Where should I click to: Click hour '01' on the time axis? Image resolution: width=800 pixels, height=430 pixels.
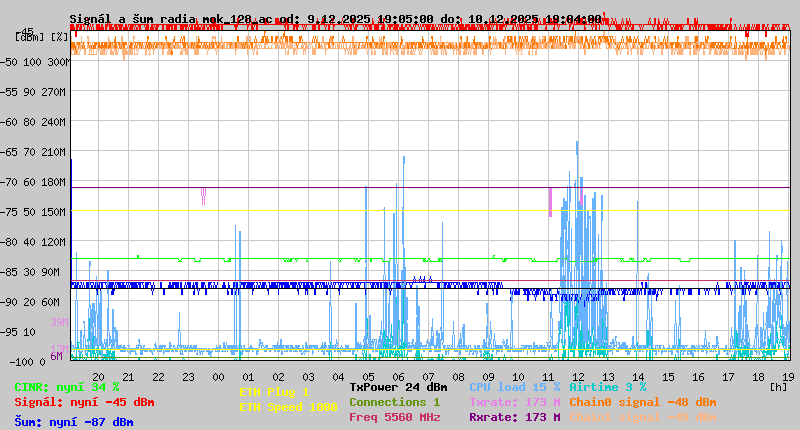(x=248, y=377)
